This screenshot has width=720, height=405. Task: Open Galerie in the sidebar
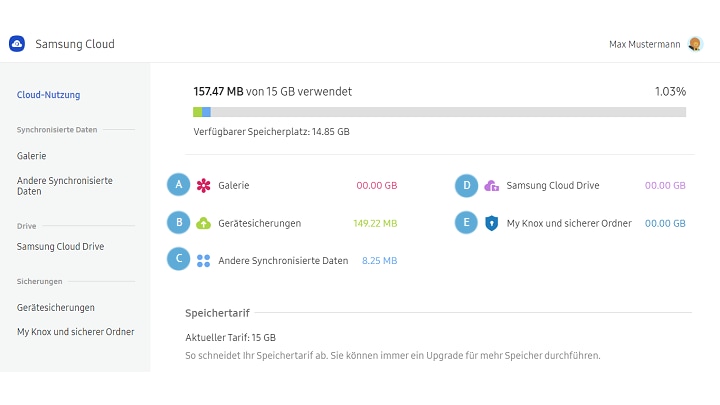click(x=32, y=156)
